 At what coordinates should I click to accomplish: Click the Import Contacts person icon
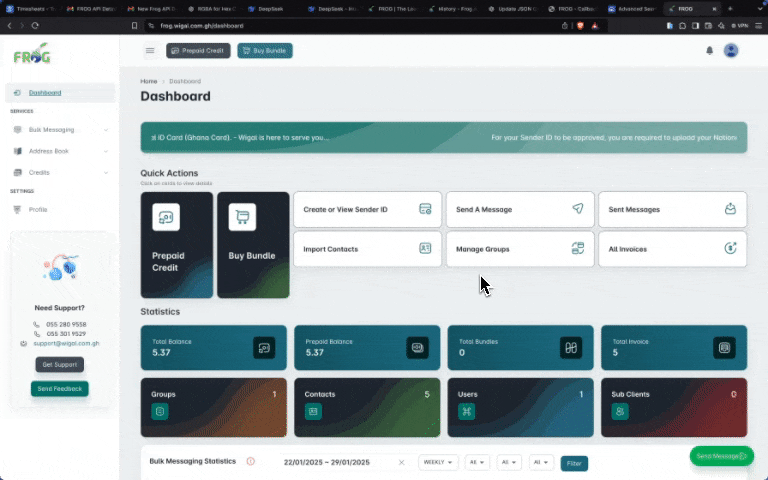click(x=425, y=248)
